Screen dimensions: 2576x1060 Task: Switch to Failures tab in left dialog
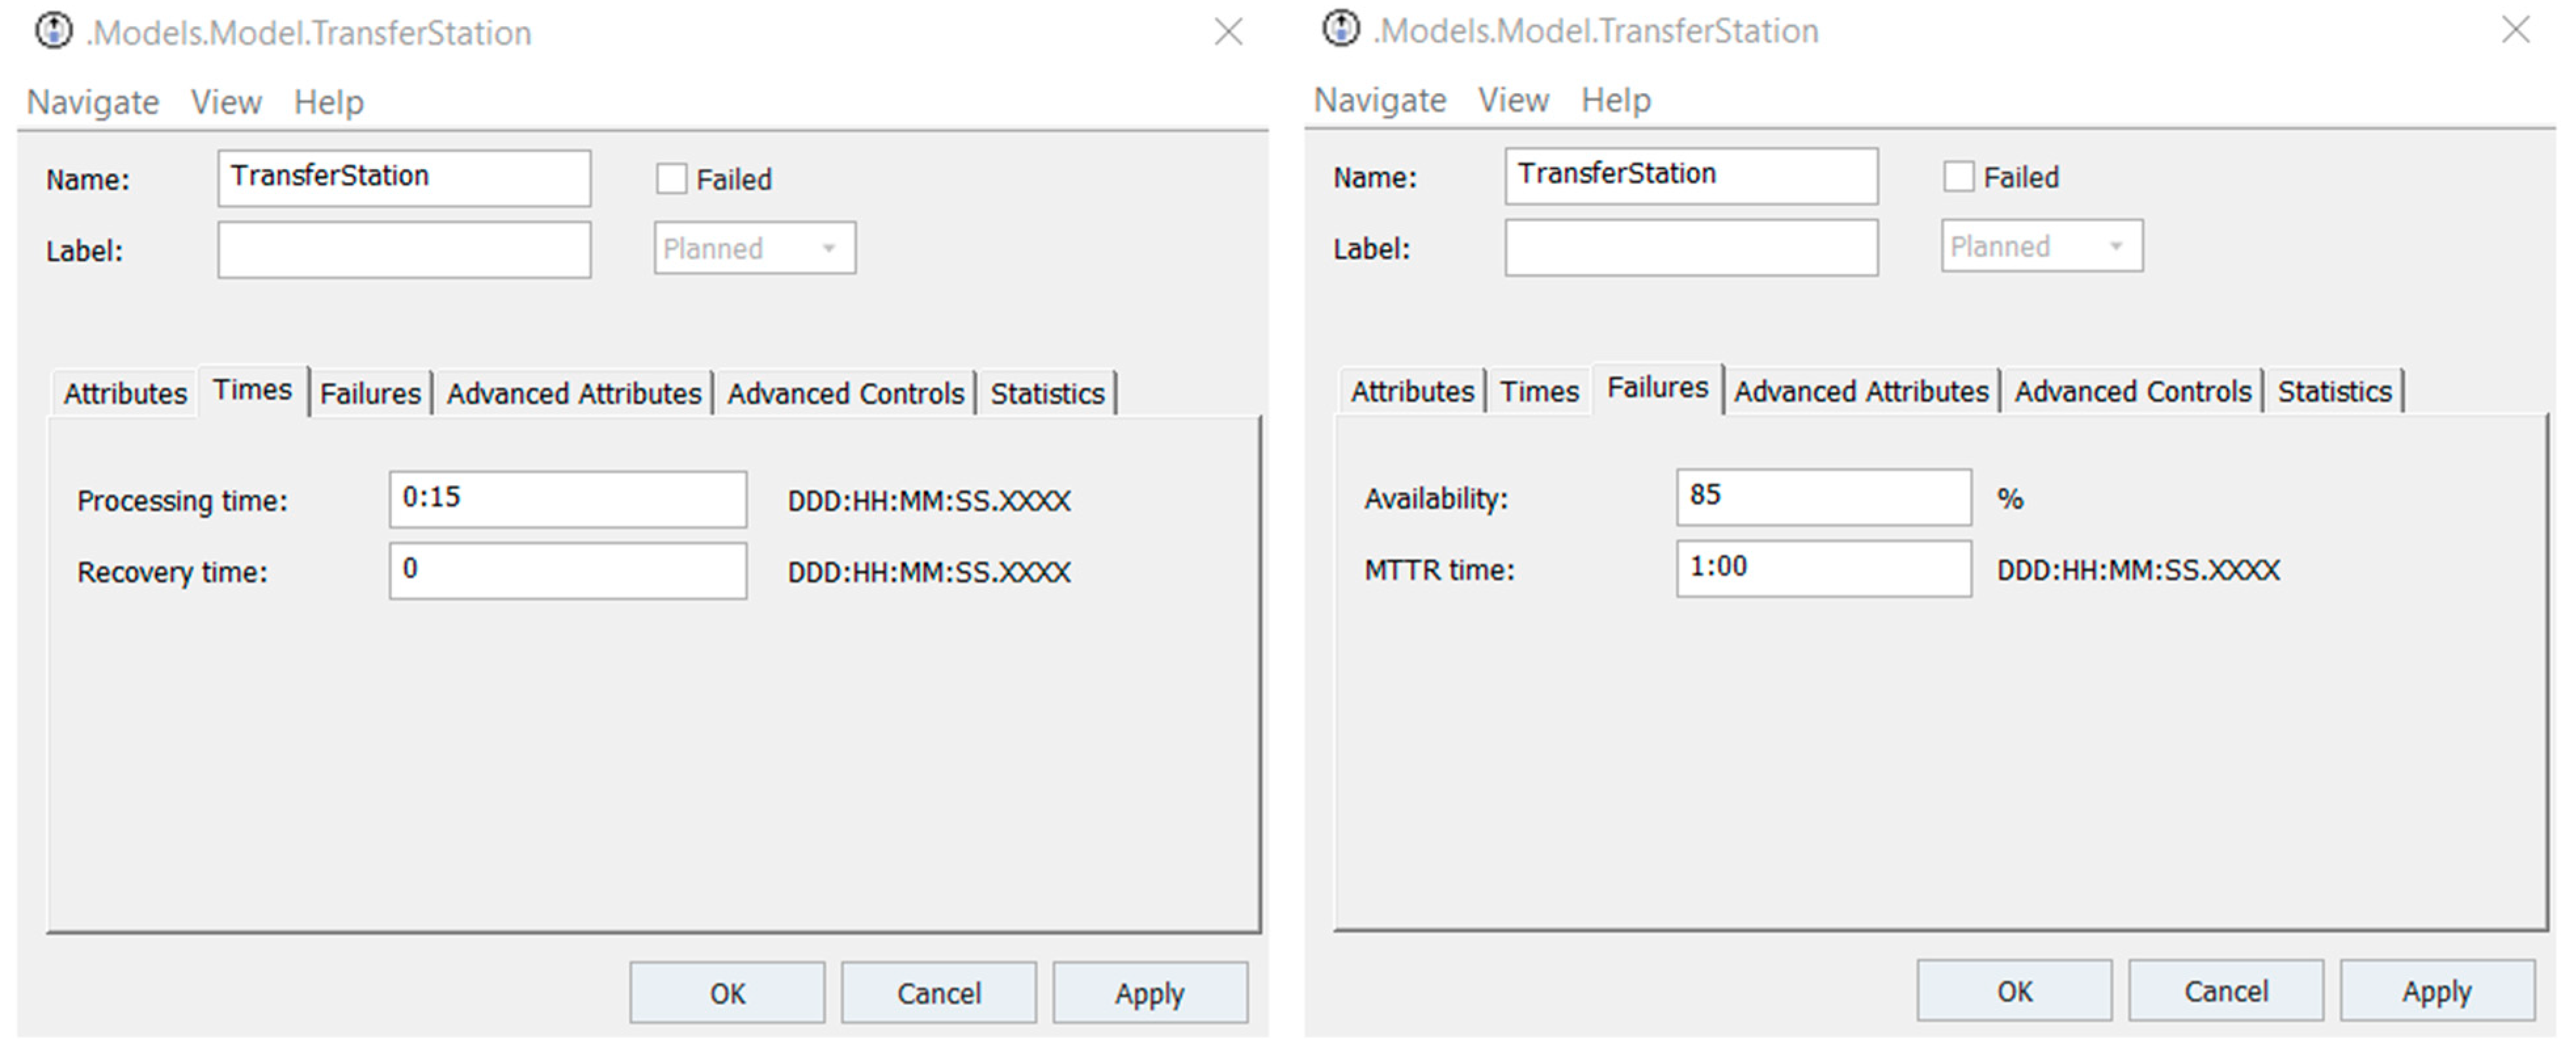point(370,393)
